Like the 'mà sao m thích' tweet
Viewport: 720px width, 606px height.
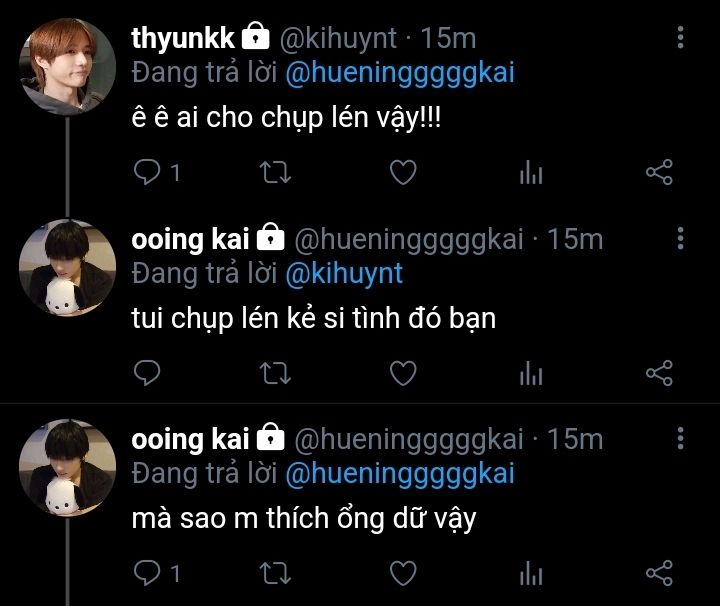(402, 573)
